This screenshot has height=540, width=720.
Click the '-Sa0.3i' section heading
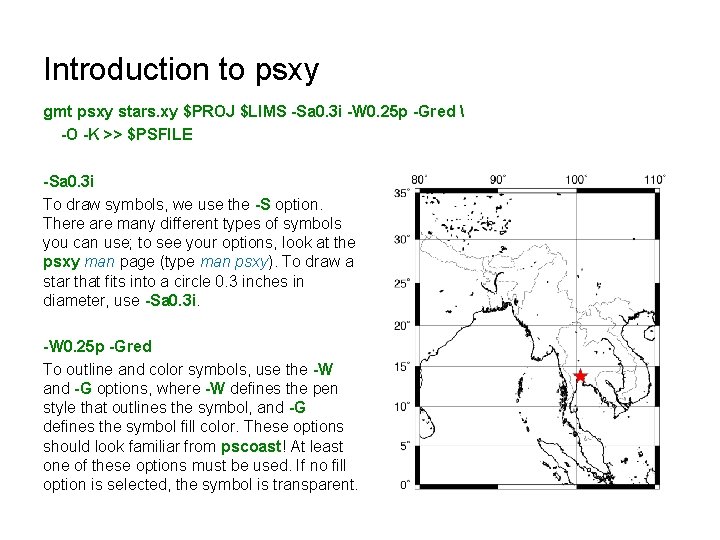68,181
